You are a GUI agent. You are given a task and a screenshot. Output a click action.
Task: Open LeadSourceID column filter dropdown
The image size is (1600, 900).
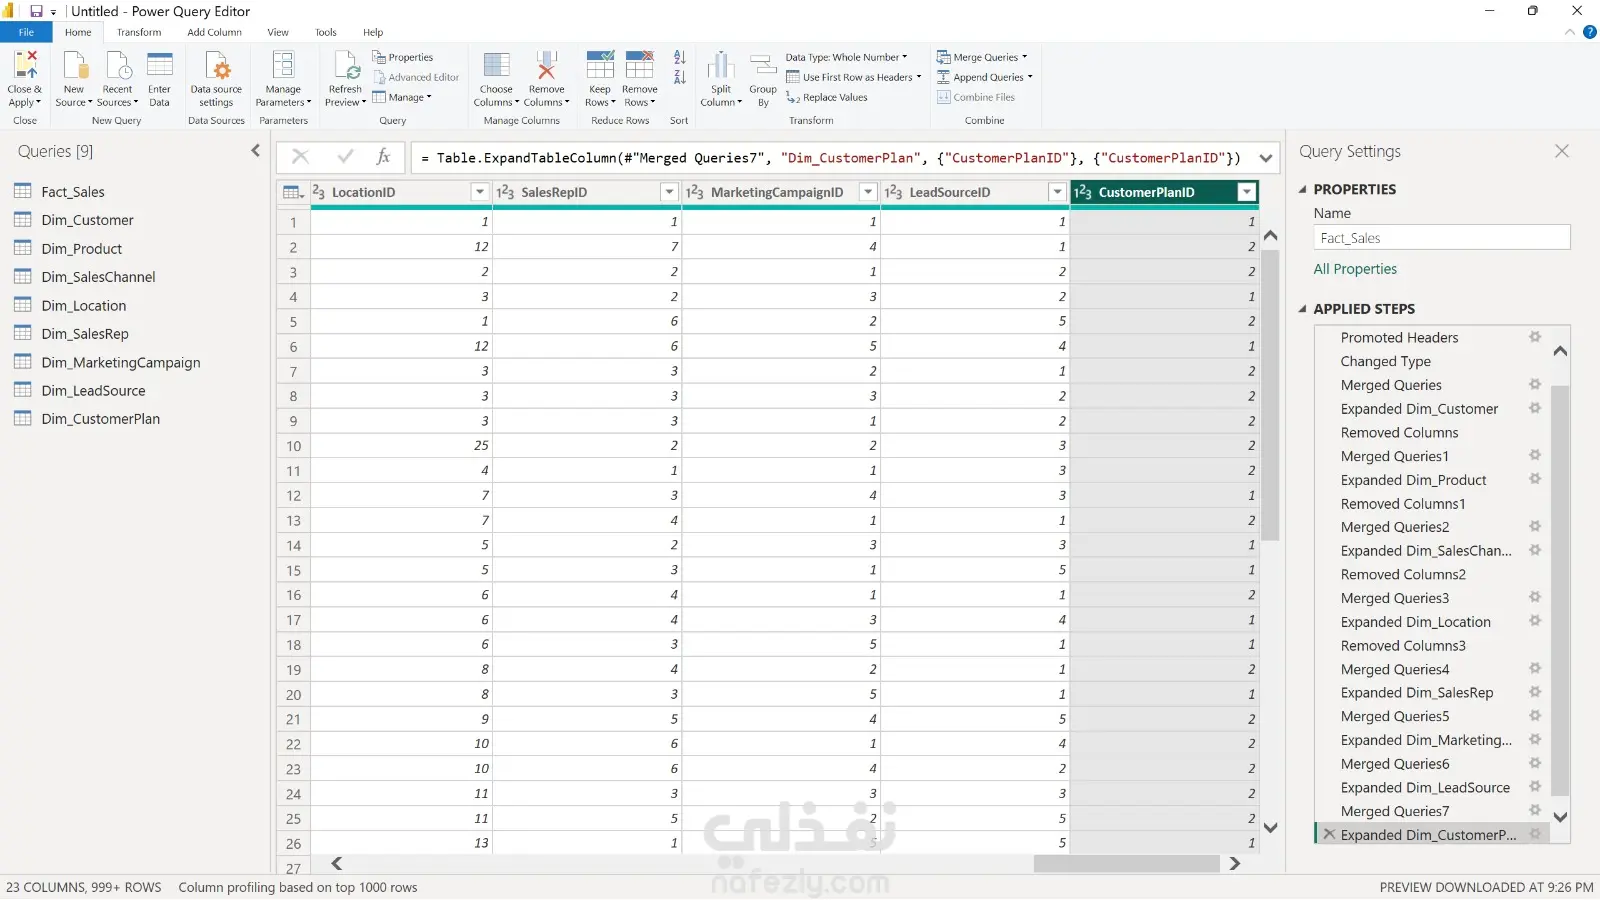[1057, 192]
